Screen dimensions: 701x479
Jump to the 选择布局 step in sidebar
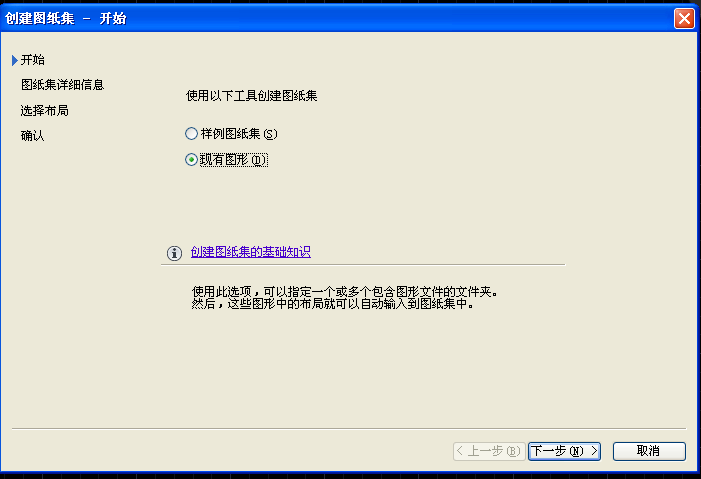pyautogui.click(x=45, y=110)
